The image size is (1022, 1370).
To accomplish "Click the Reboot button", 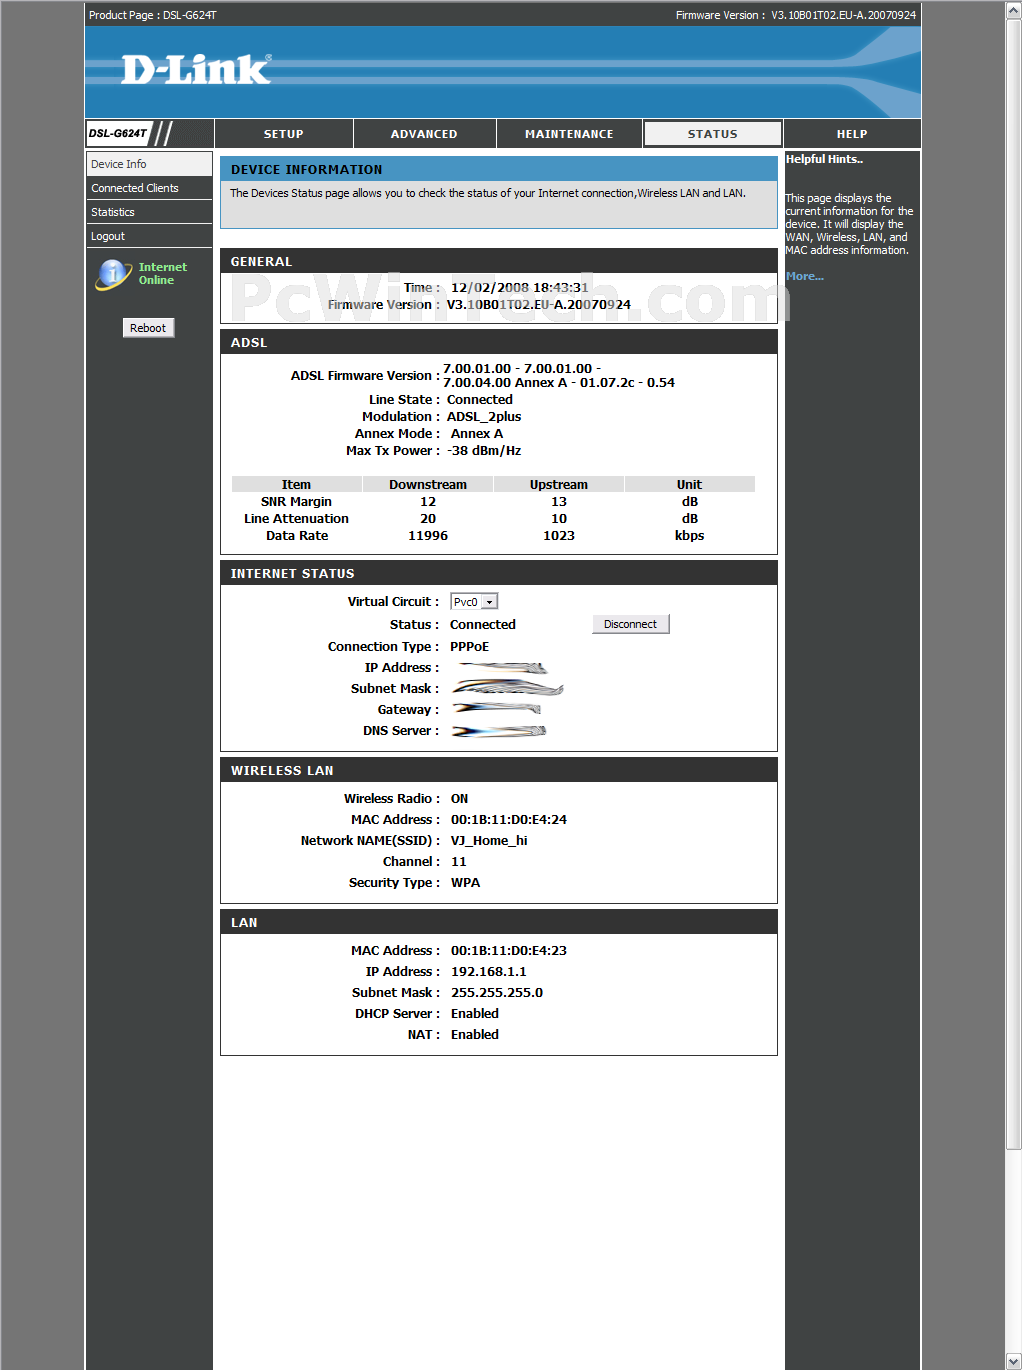I will click(148, 328).
